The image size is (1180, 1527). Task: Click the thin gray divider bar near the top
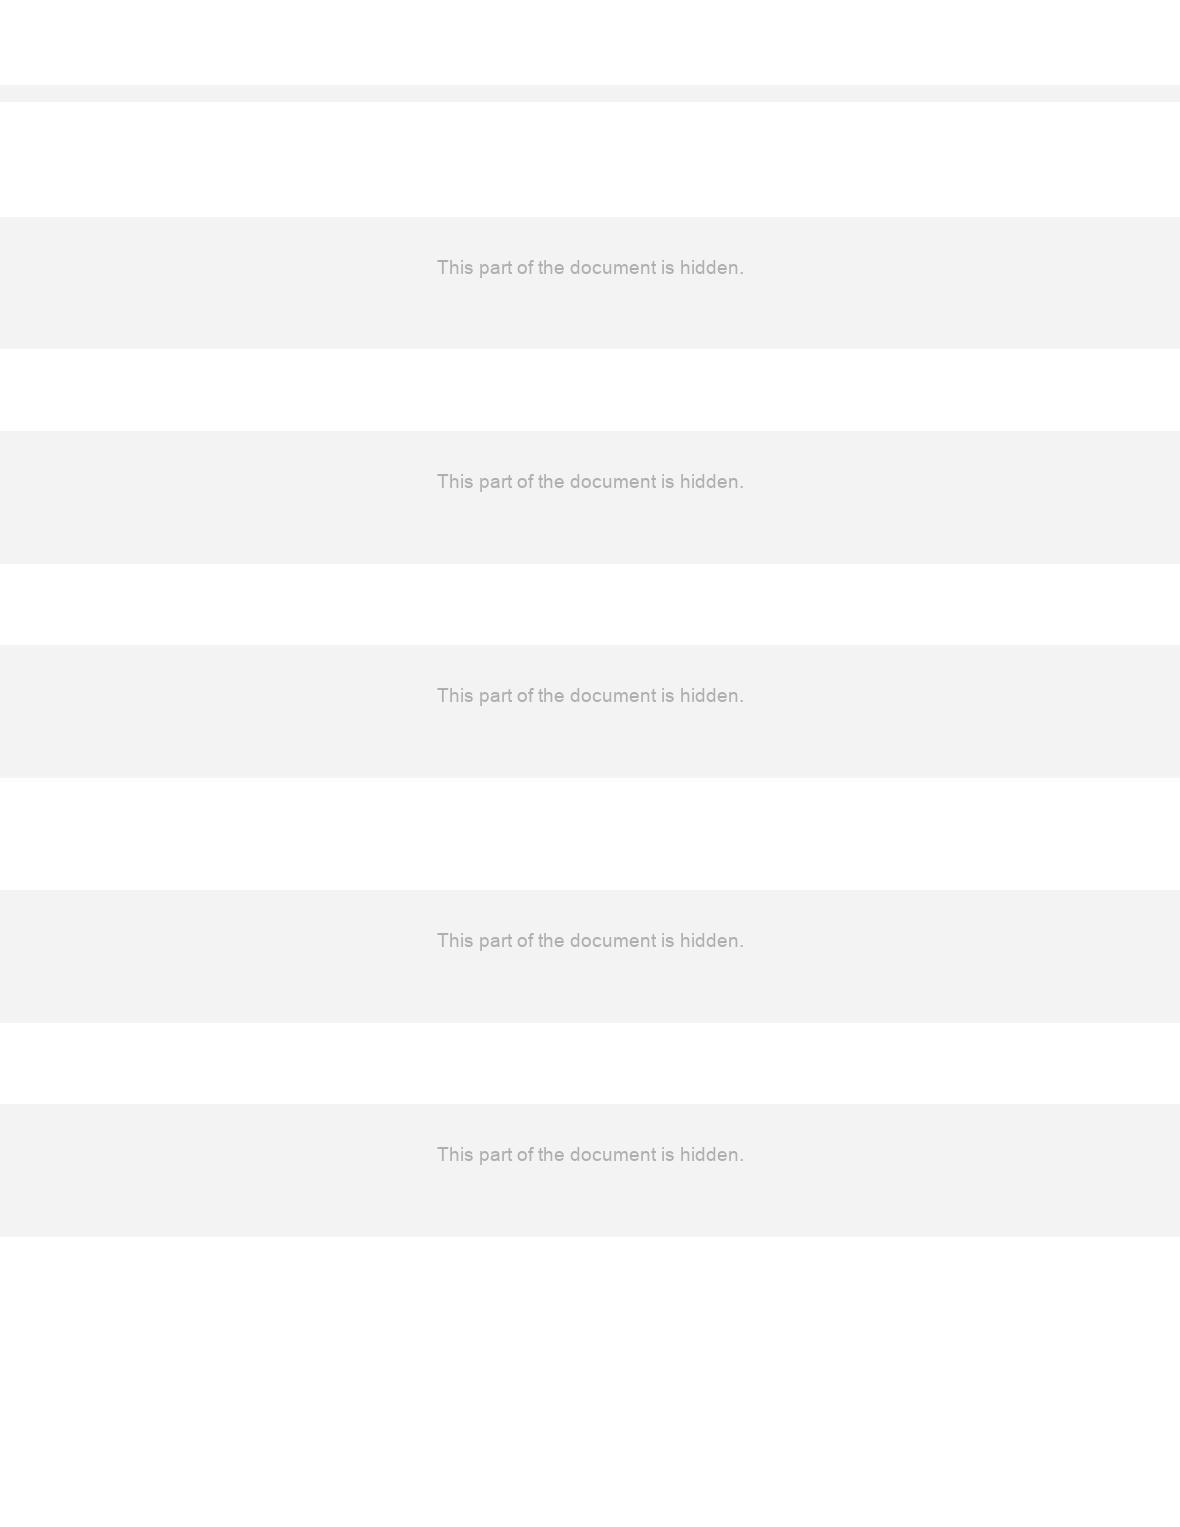click(590, 93)
